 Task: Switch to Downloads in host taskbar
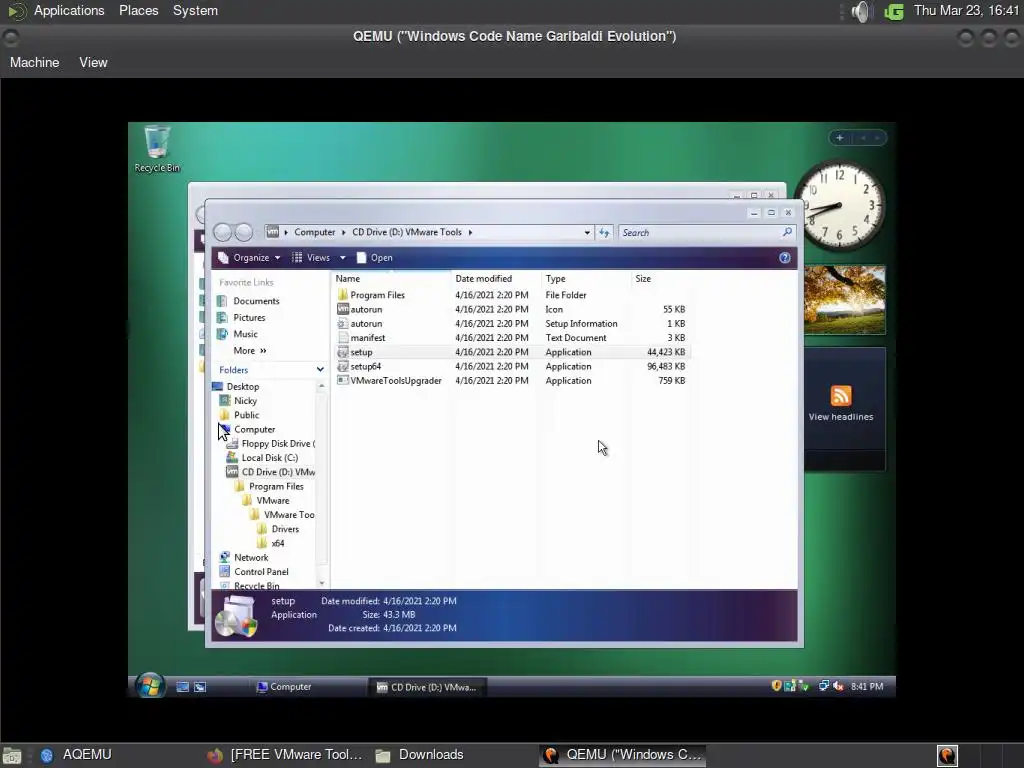coord(420,755)
